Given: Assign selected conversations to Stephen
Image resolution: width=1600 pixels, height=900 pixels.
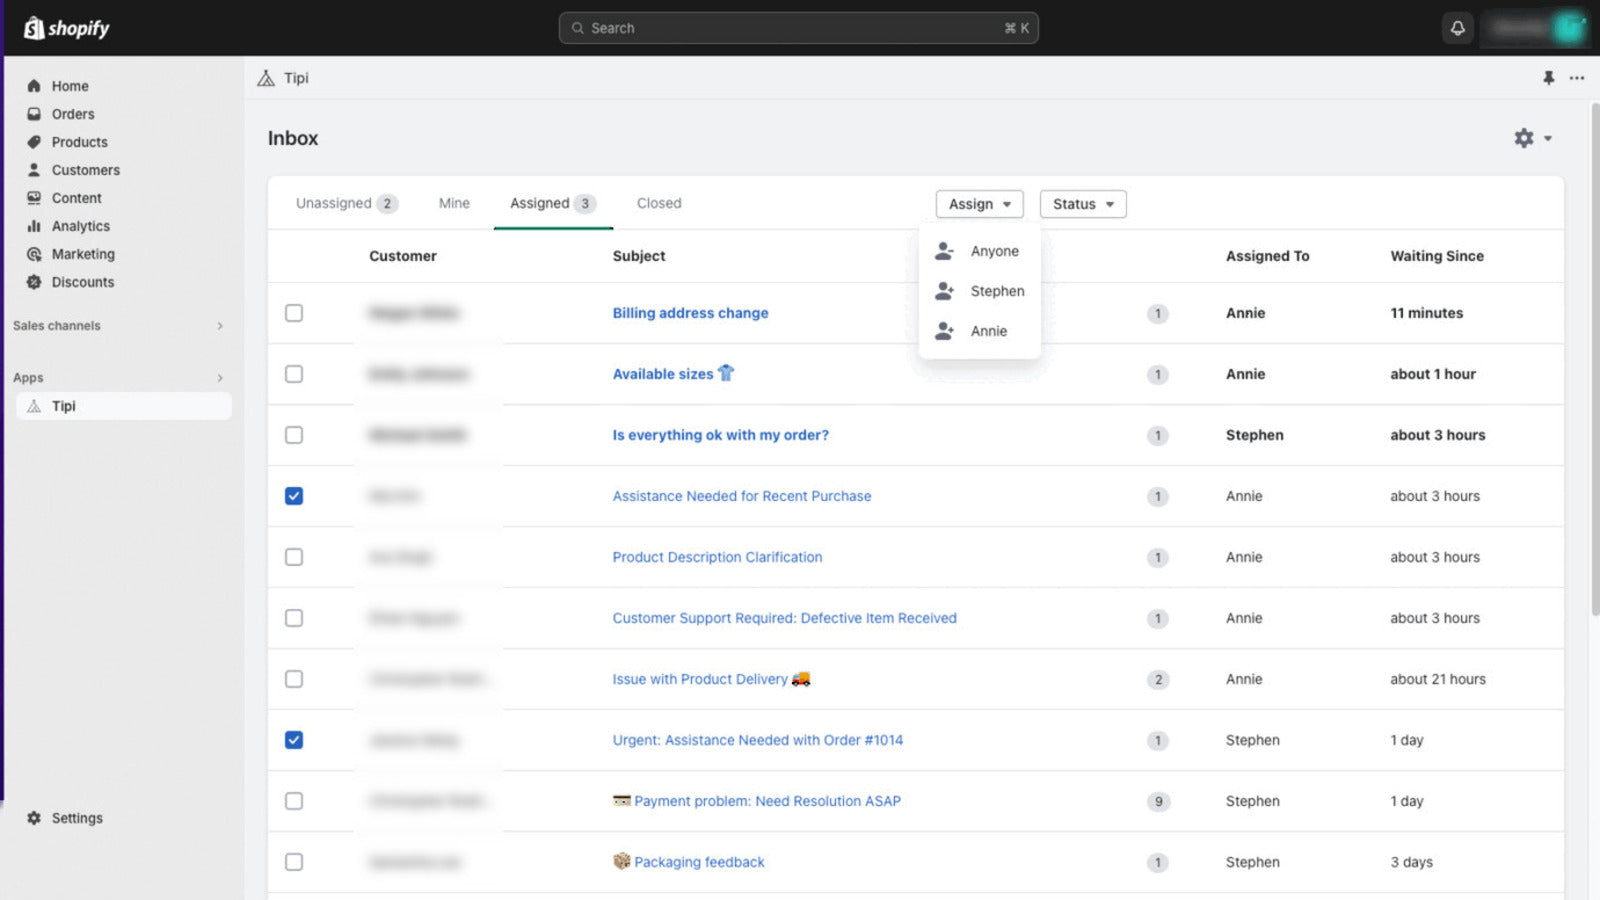Looking at the screenshot, I should [x=996, y=291].
